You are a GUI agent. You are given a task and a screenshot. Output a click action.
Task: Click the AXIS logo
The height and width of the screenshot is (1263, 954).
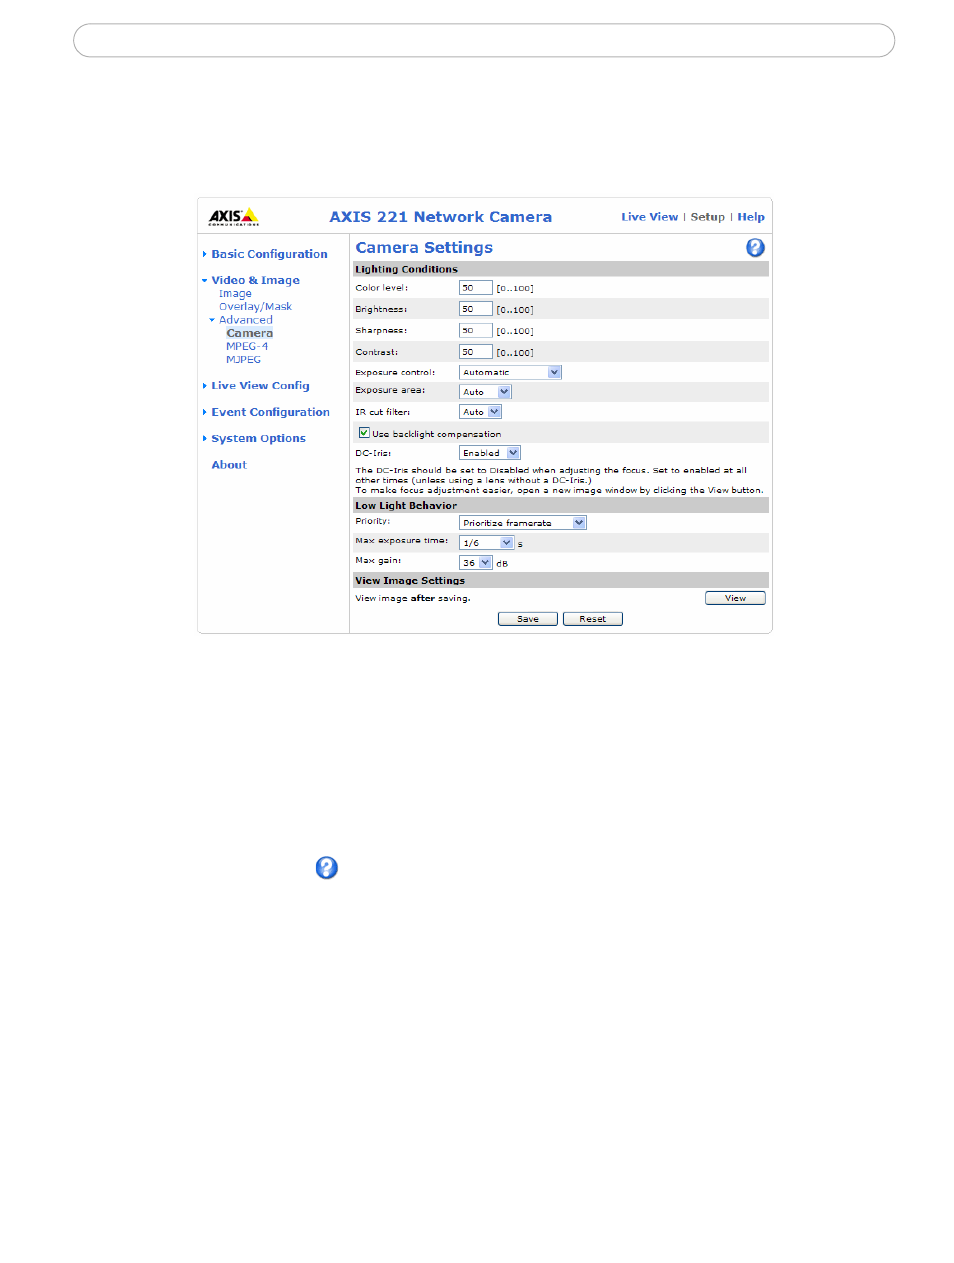233,217
